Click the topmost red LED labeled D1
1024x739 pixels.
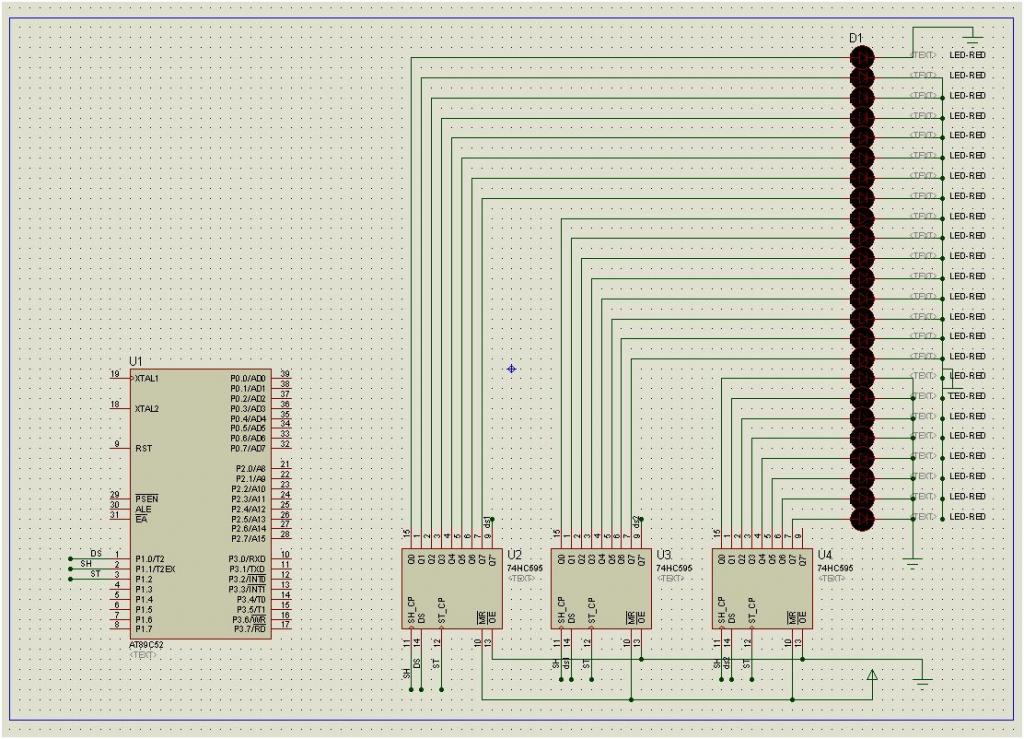coord(862,57)
